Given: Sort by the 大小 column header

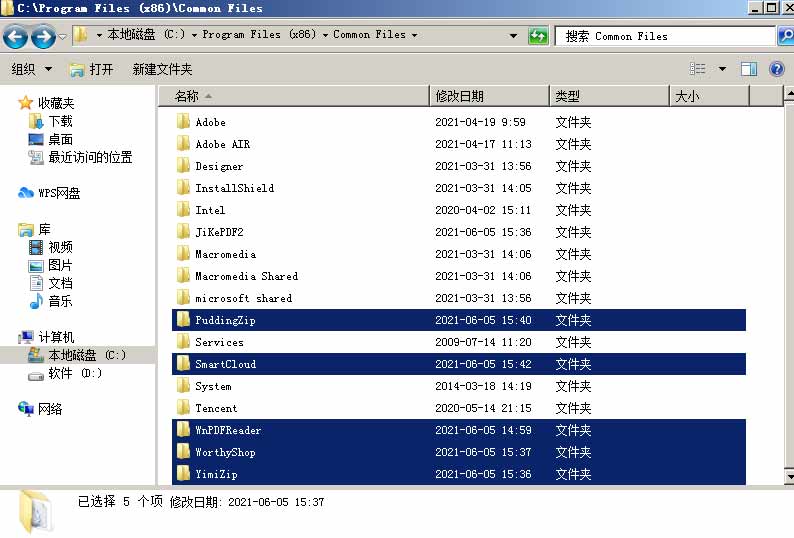Looking at the screenshot, I should pyautogui.click(x=709, y=96).
